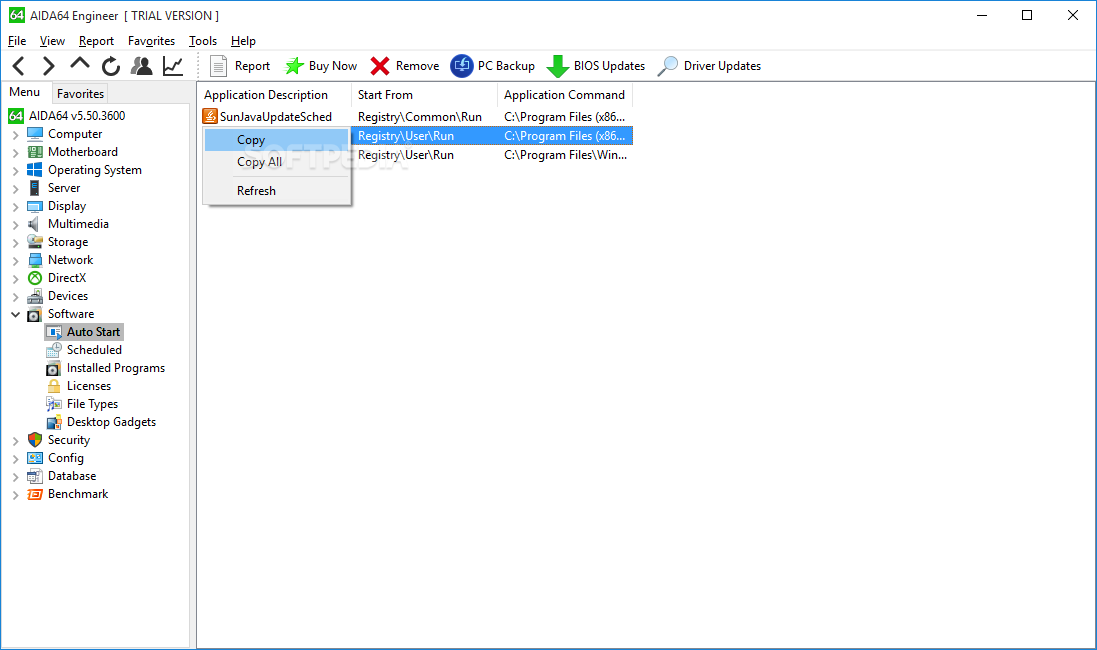Image resolution: width=1097 pixels, height=650 pixels.
Task: Select the Motherboard icon in tree
Action: coord(34,152)
